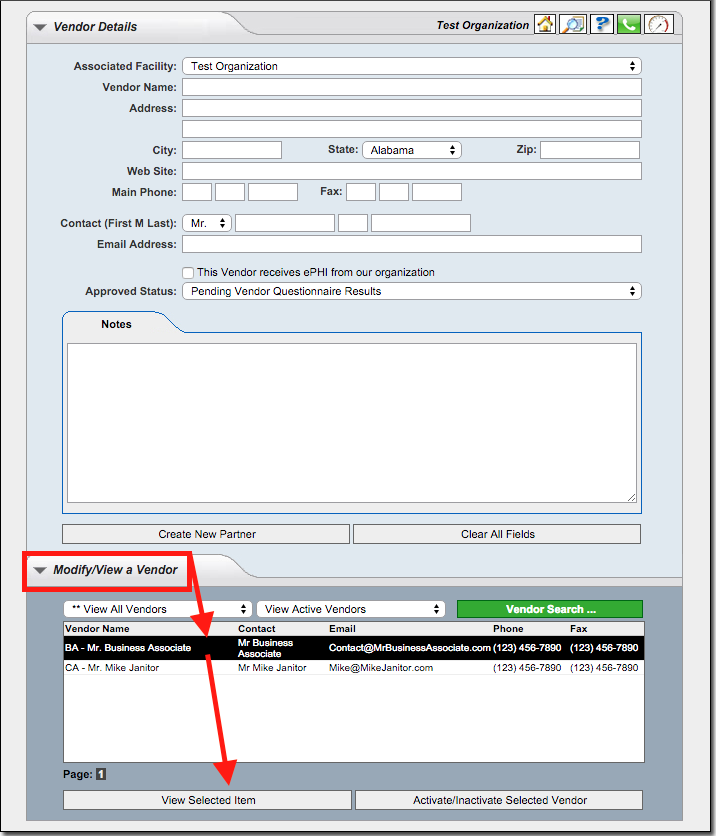716x836 pixels.
Task: Click the green Vendor Search button
Action: click(x=550, y=609)
